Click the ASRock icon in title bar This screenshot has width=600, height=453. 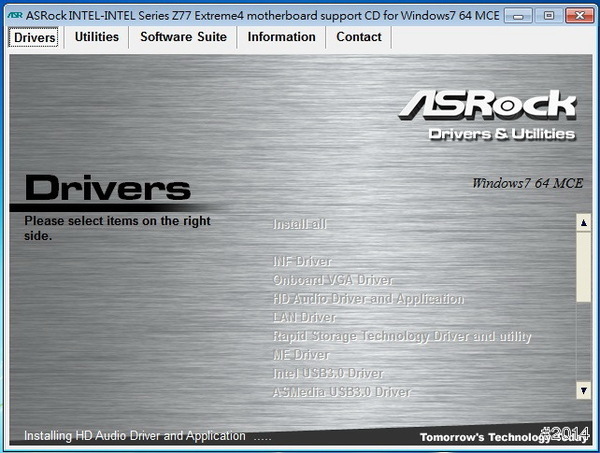click(15, 15)
